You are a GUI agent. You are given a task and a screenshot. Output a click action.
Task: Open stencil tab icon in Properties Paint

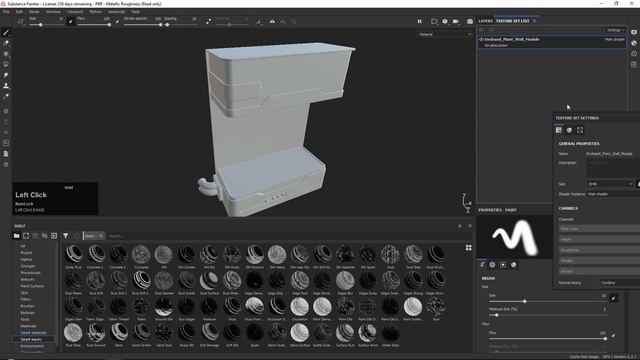[x=503, y=264]
